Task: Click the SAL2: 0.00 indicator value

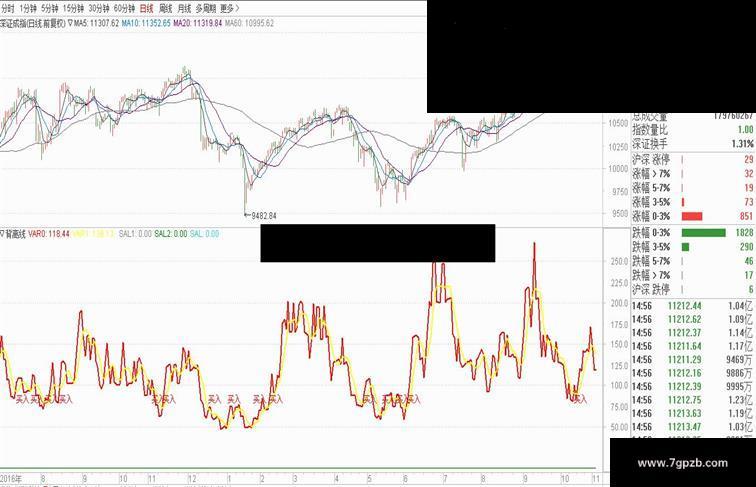Action: (171, 234)
